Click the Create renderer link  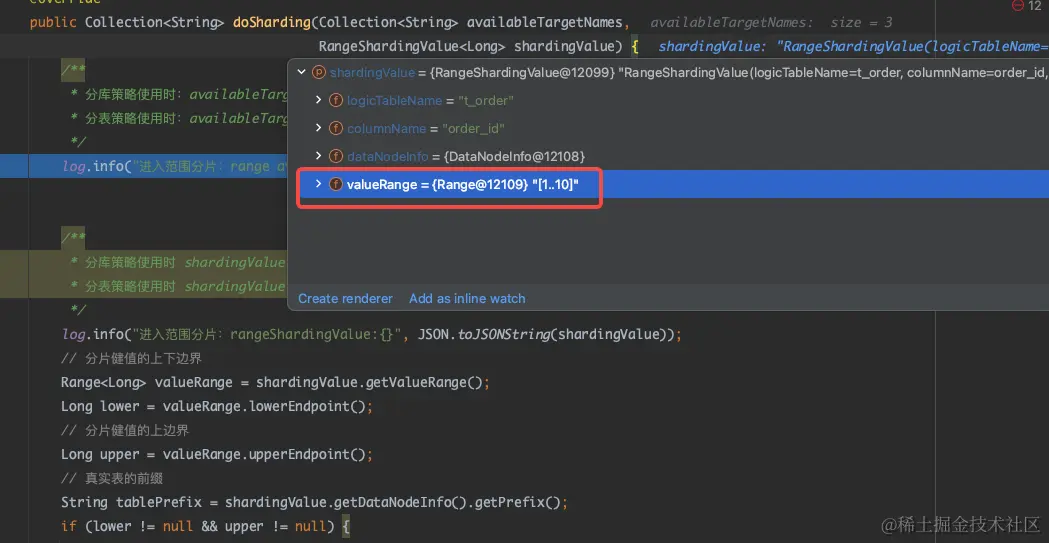click(345, 299)
